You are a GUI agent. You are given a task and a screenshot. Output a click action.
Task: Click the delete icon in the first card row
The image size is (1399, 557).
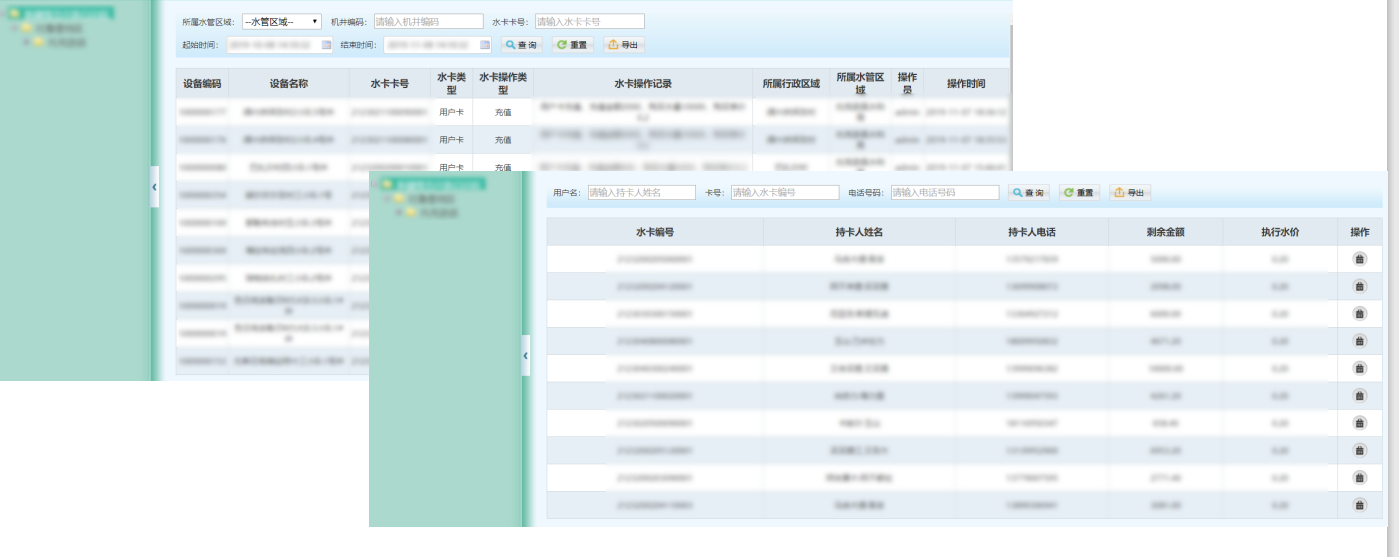point(1360,259)
